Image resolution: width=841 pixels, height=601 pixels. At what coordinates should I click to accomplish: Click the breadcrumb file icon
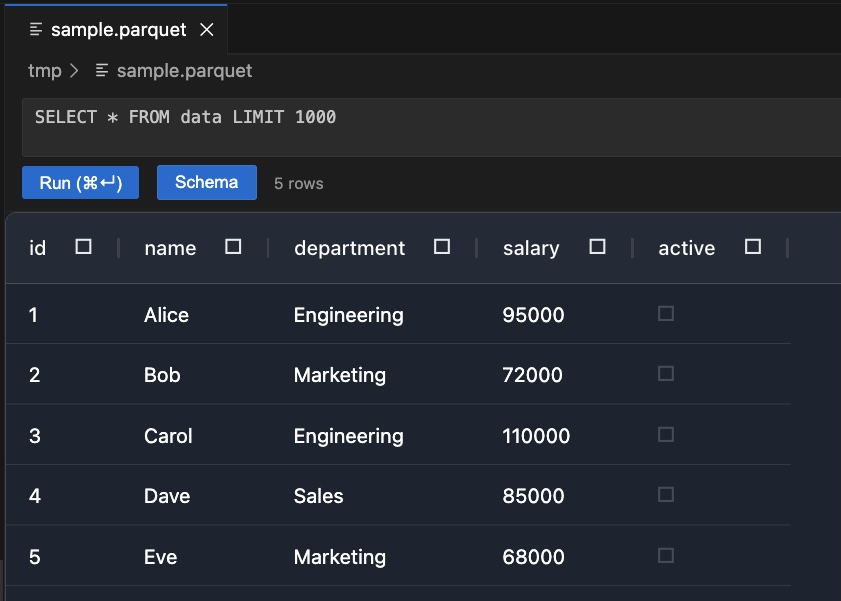[x=102, y=70]
